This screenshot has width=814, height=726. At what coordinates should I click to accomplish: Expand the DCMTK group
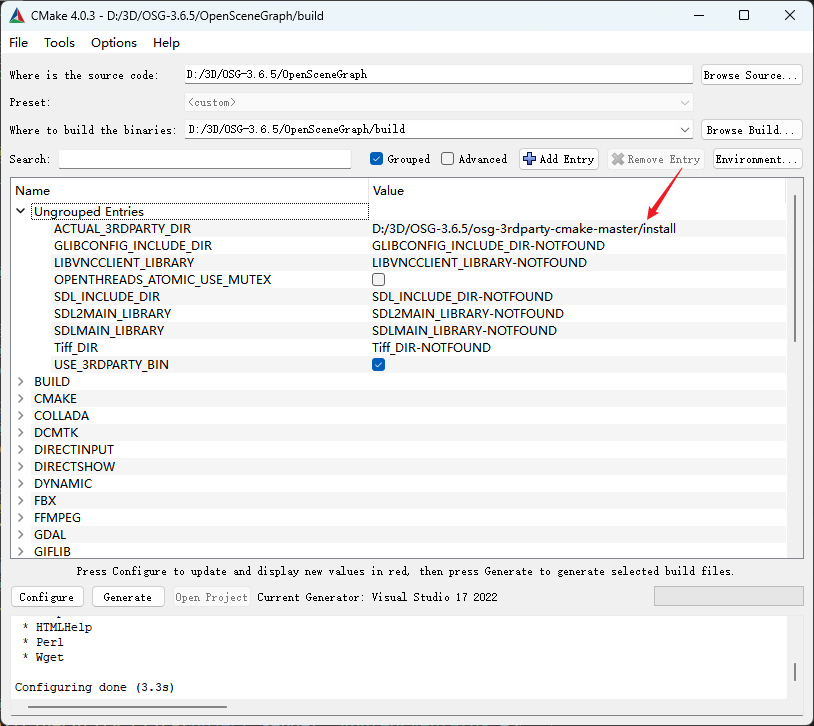[x=21, y=433]
